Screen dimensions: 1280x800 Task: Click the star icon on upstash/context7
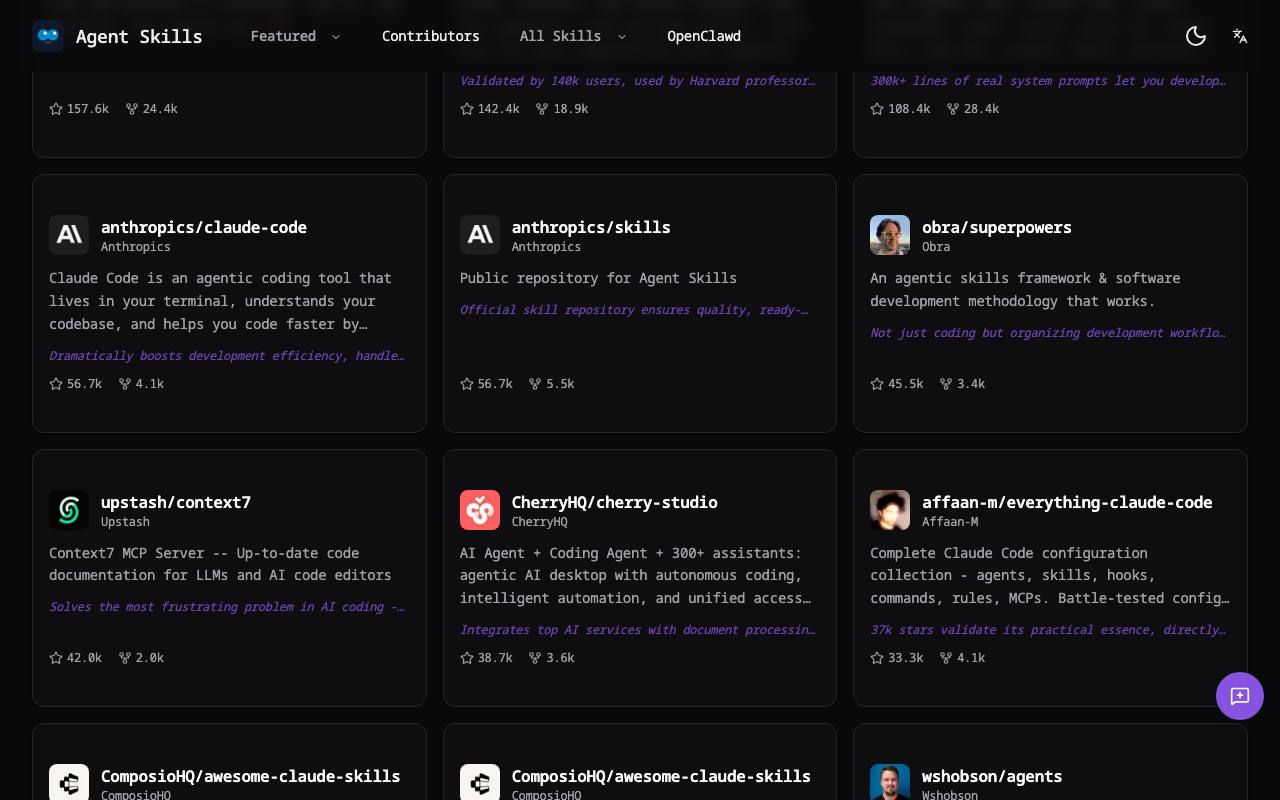pos(56,658)
